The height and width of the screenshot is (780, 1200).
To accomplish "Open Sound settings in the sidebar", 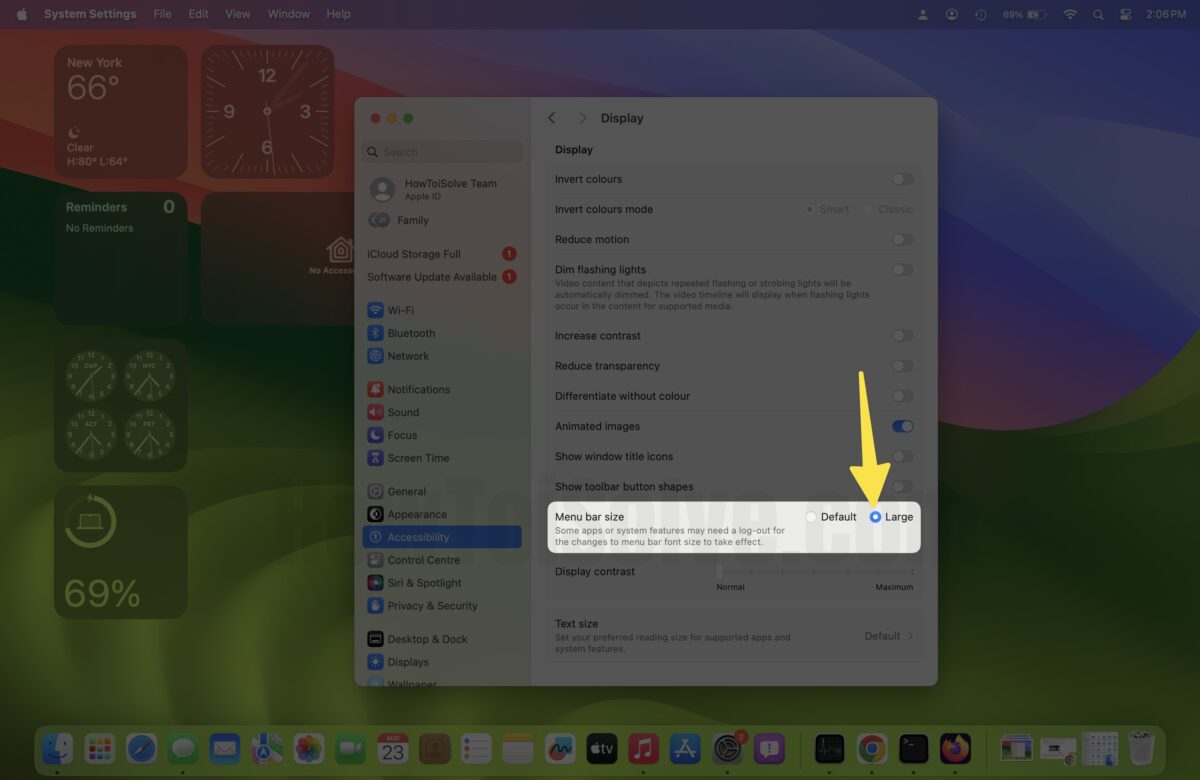I will (404, 412).
